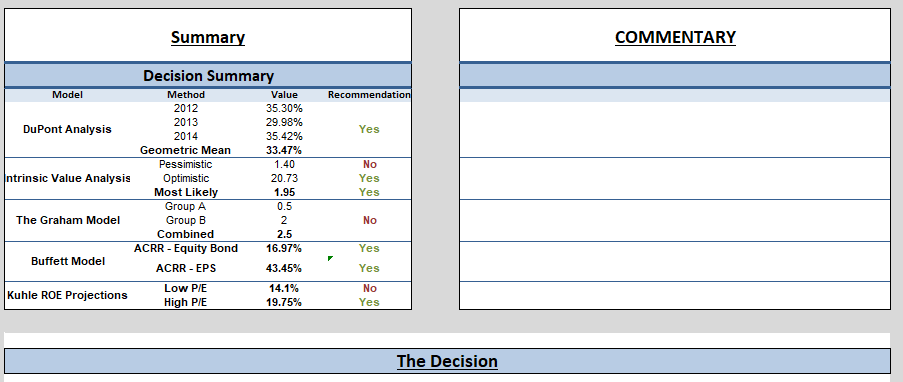Select the DuPont Analysis model cell
The image size is (903, 382).
67,129
